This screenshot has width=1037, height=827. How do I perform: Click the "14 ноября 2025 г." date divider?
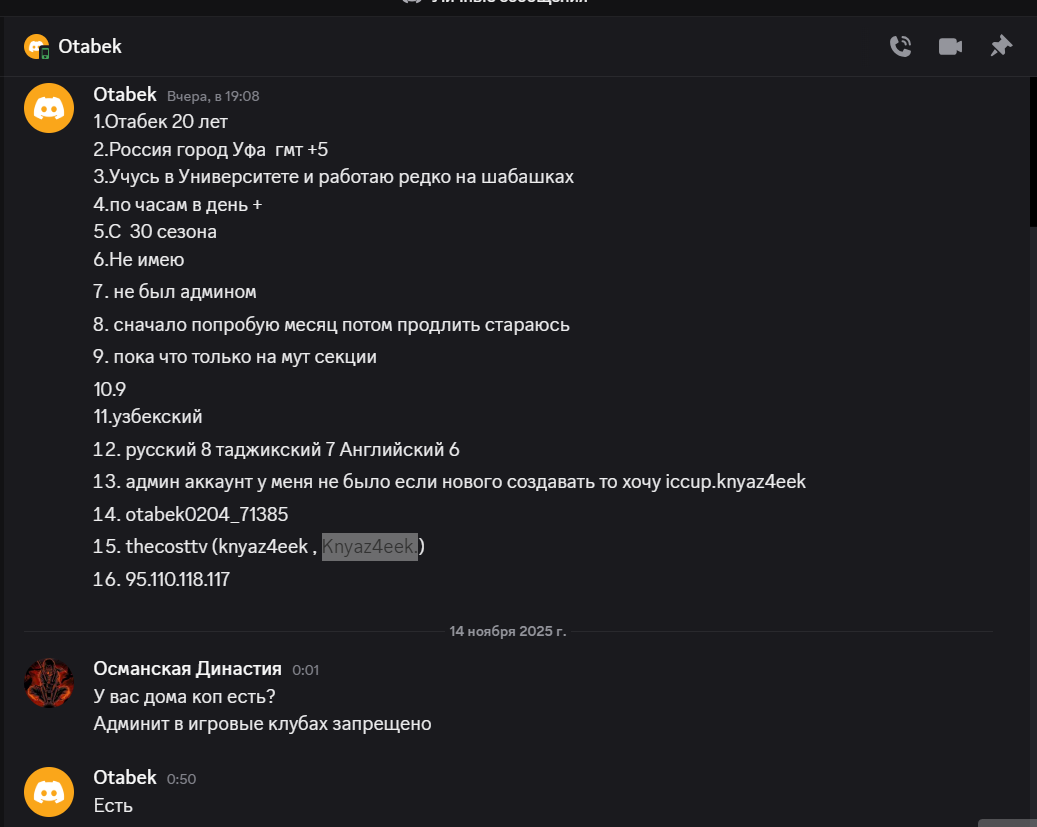point(507,631)
